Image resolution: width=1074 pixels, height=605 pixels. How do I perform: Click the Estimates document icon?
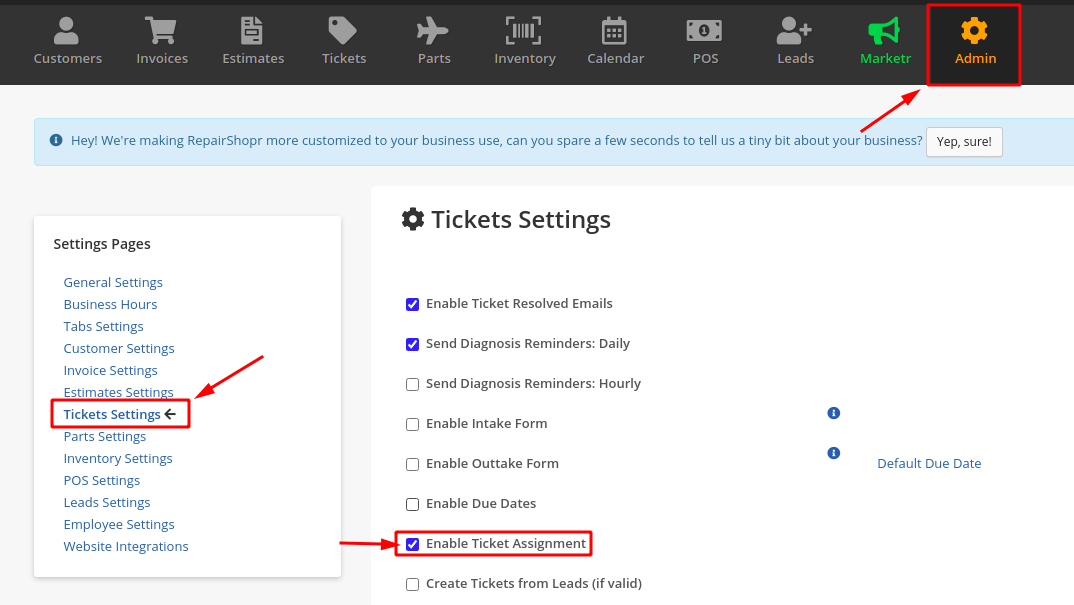pos(251,31)
